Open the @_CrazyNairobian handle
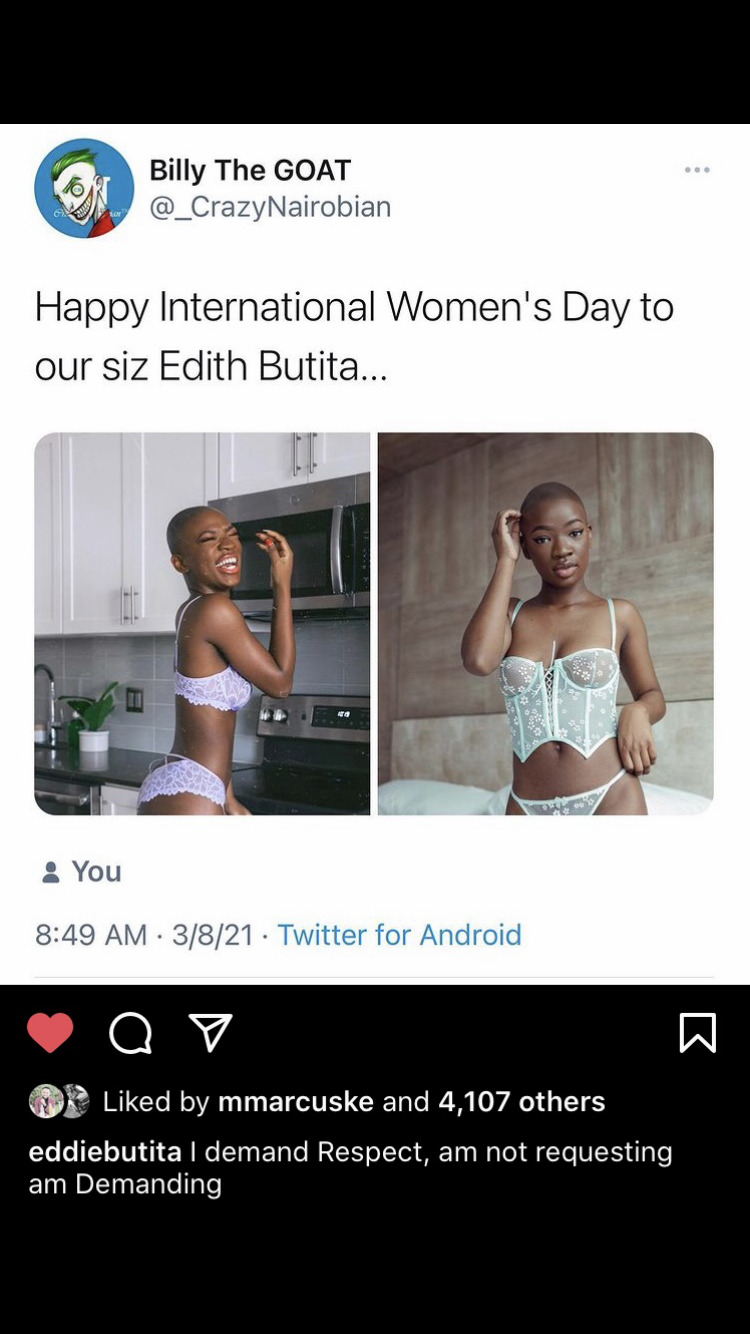The width and height of the screenshot is (750, 1334). (270, 207)
